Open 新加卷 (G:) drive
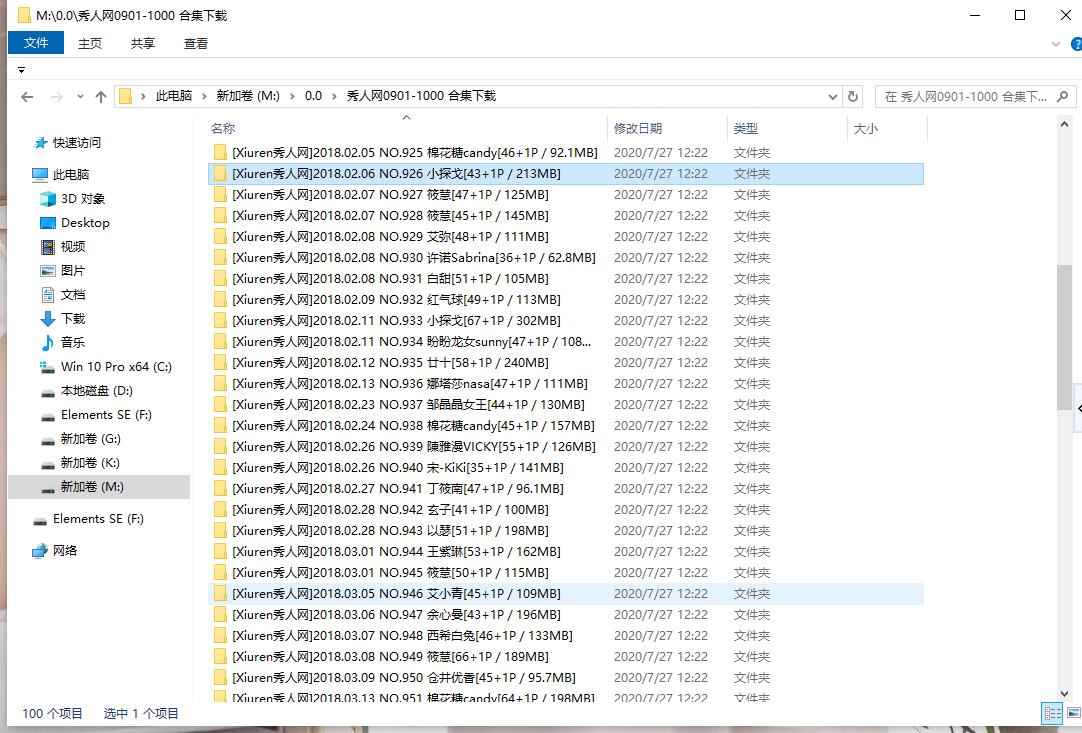1082x733 pixels. point(90,439)
